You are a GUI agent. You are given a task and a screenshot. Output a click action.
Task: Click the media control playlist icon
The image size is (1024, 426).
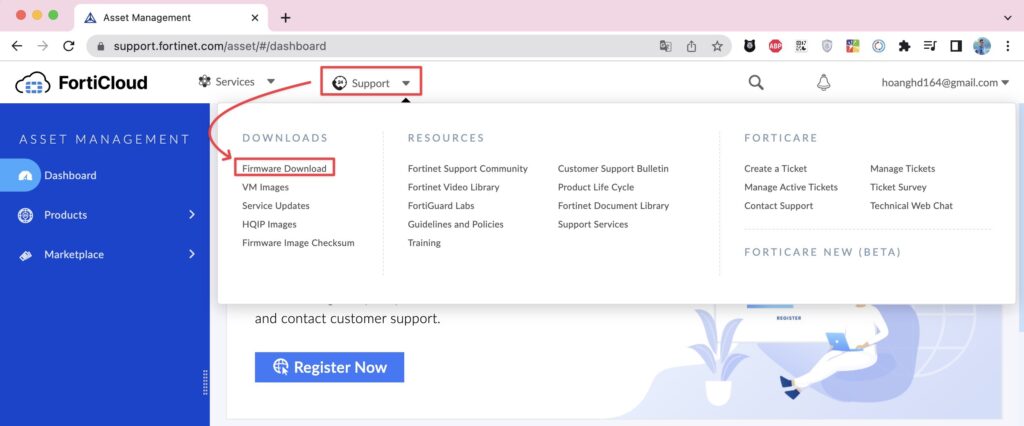coord(930,46)
